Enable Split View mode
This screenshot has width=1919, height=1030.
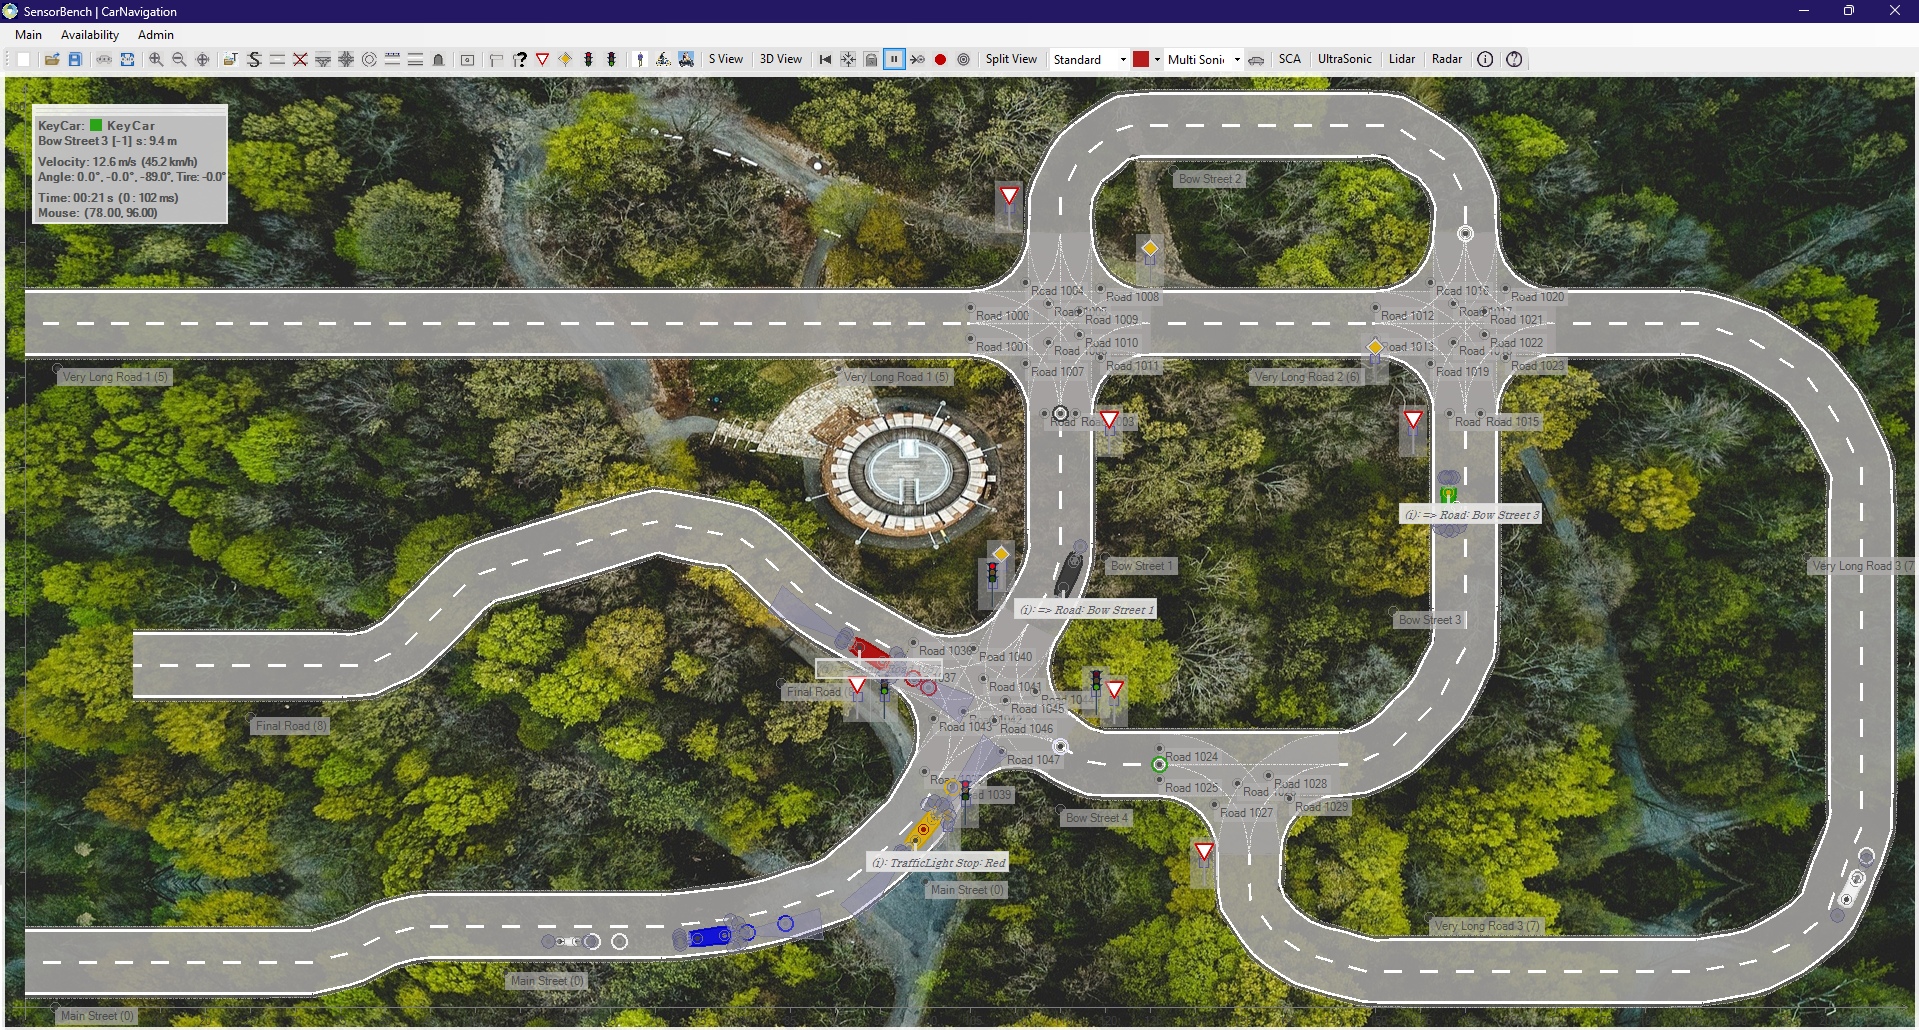coord(1011,59)
